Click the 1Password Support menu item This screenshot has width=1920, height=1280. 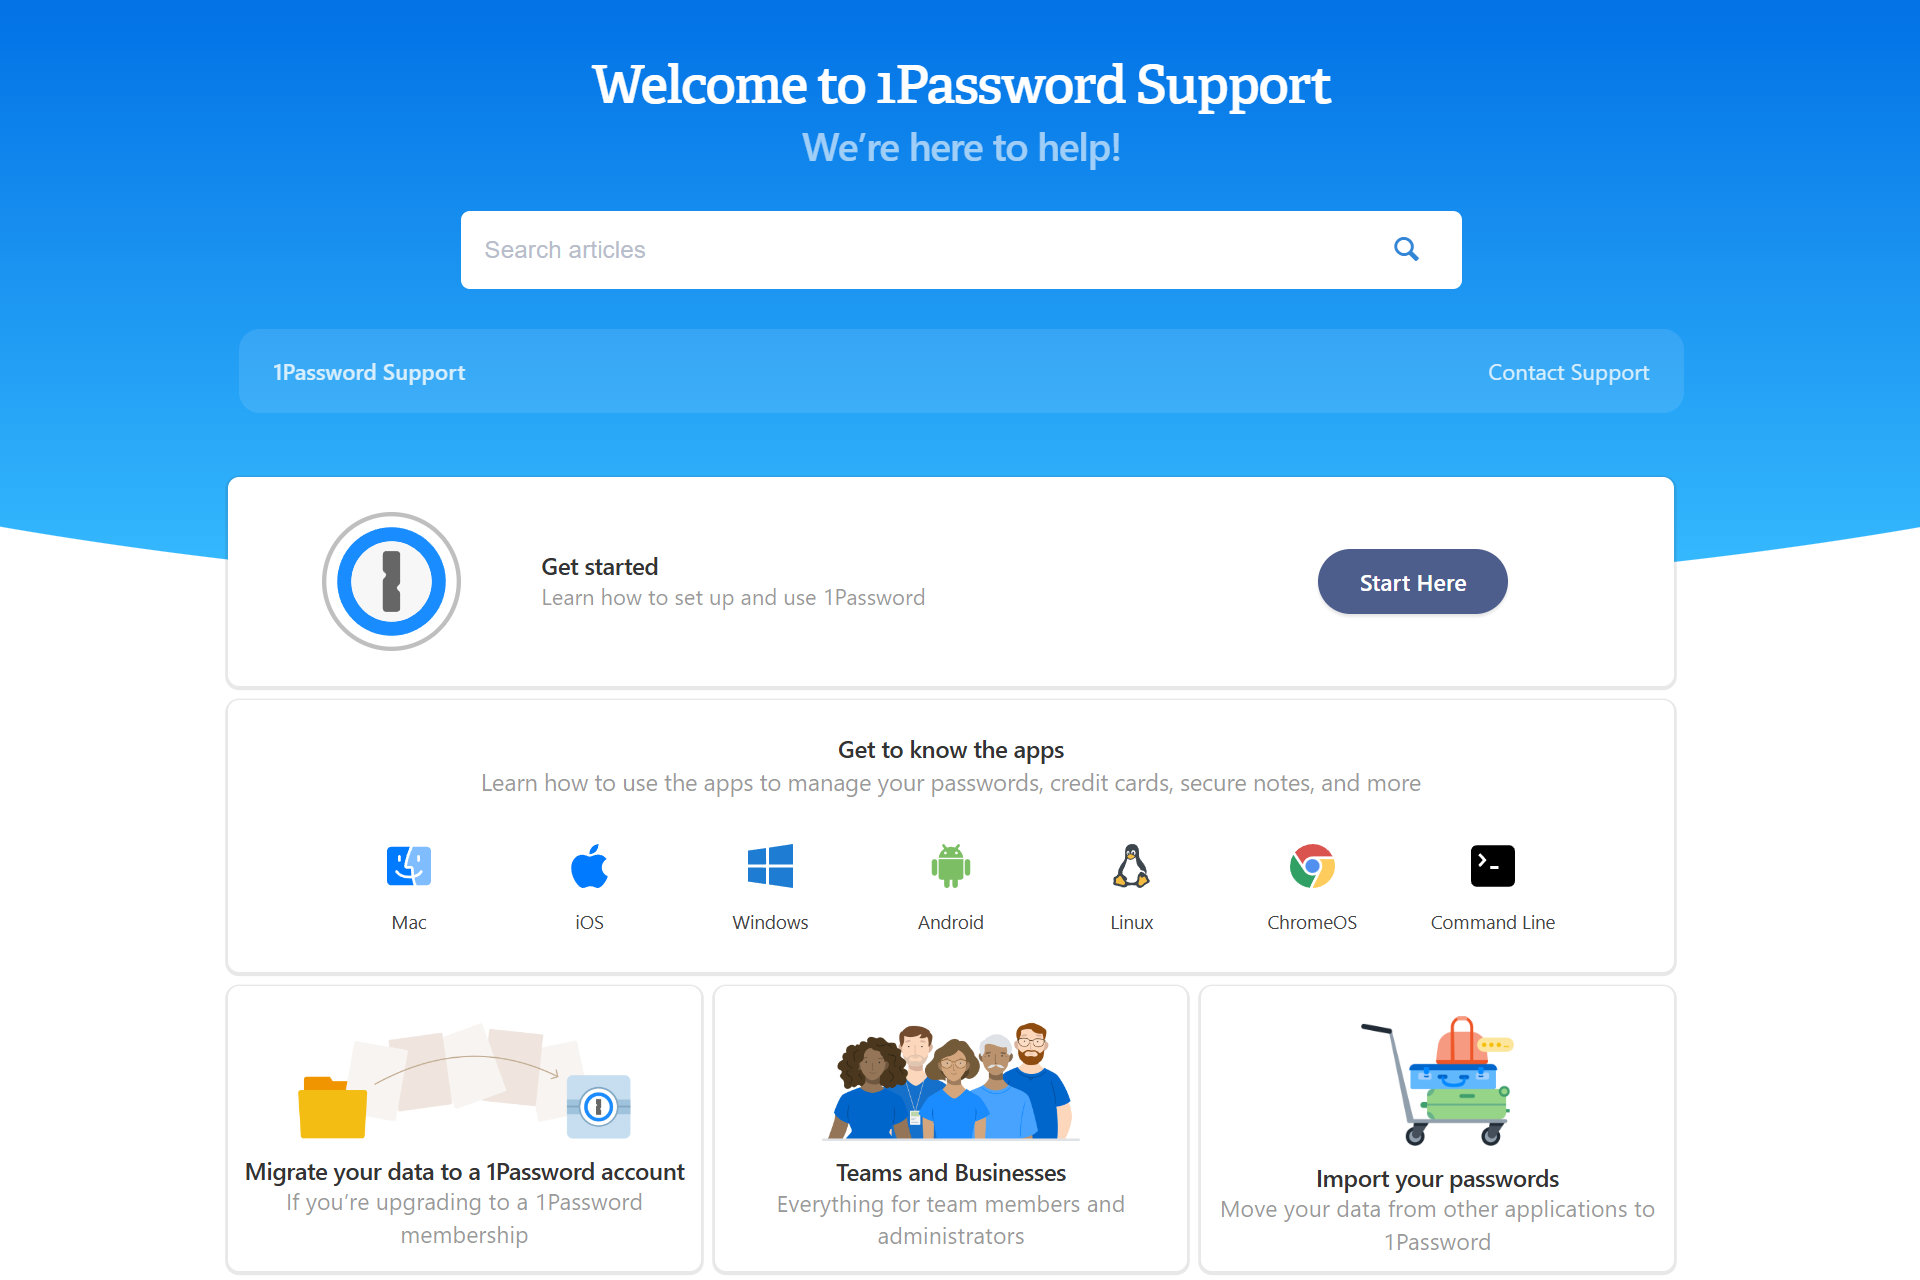369,373
